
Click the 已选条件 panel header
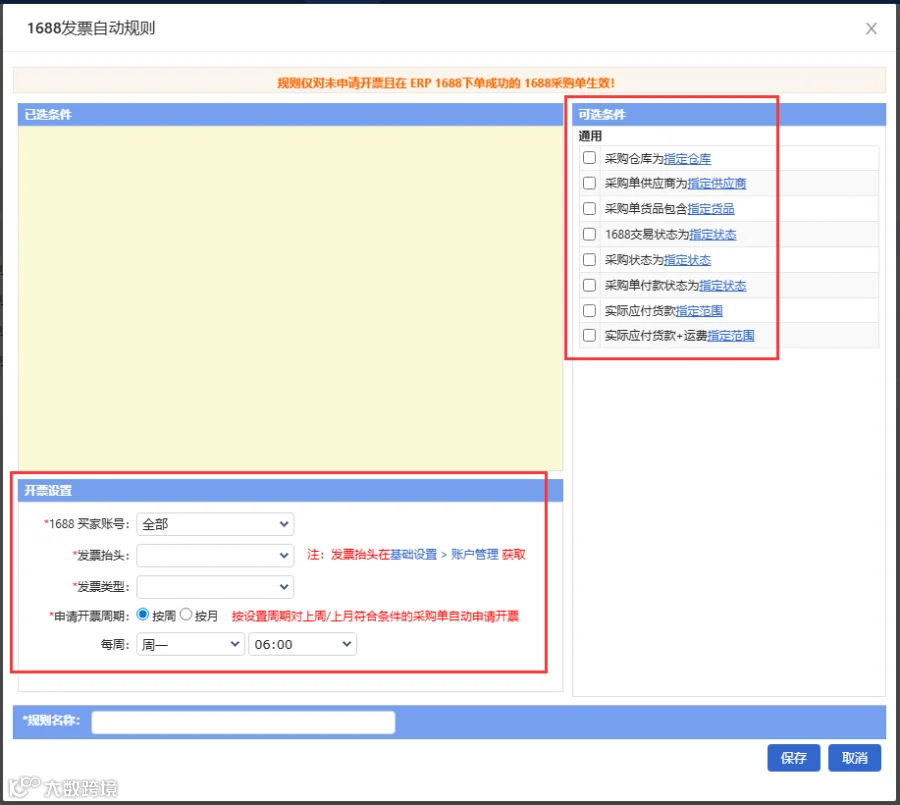tap(290, 114)
